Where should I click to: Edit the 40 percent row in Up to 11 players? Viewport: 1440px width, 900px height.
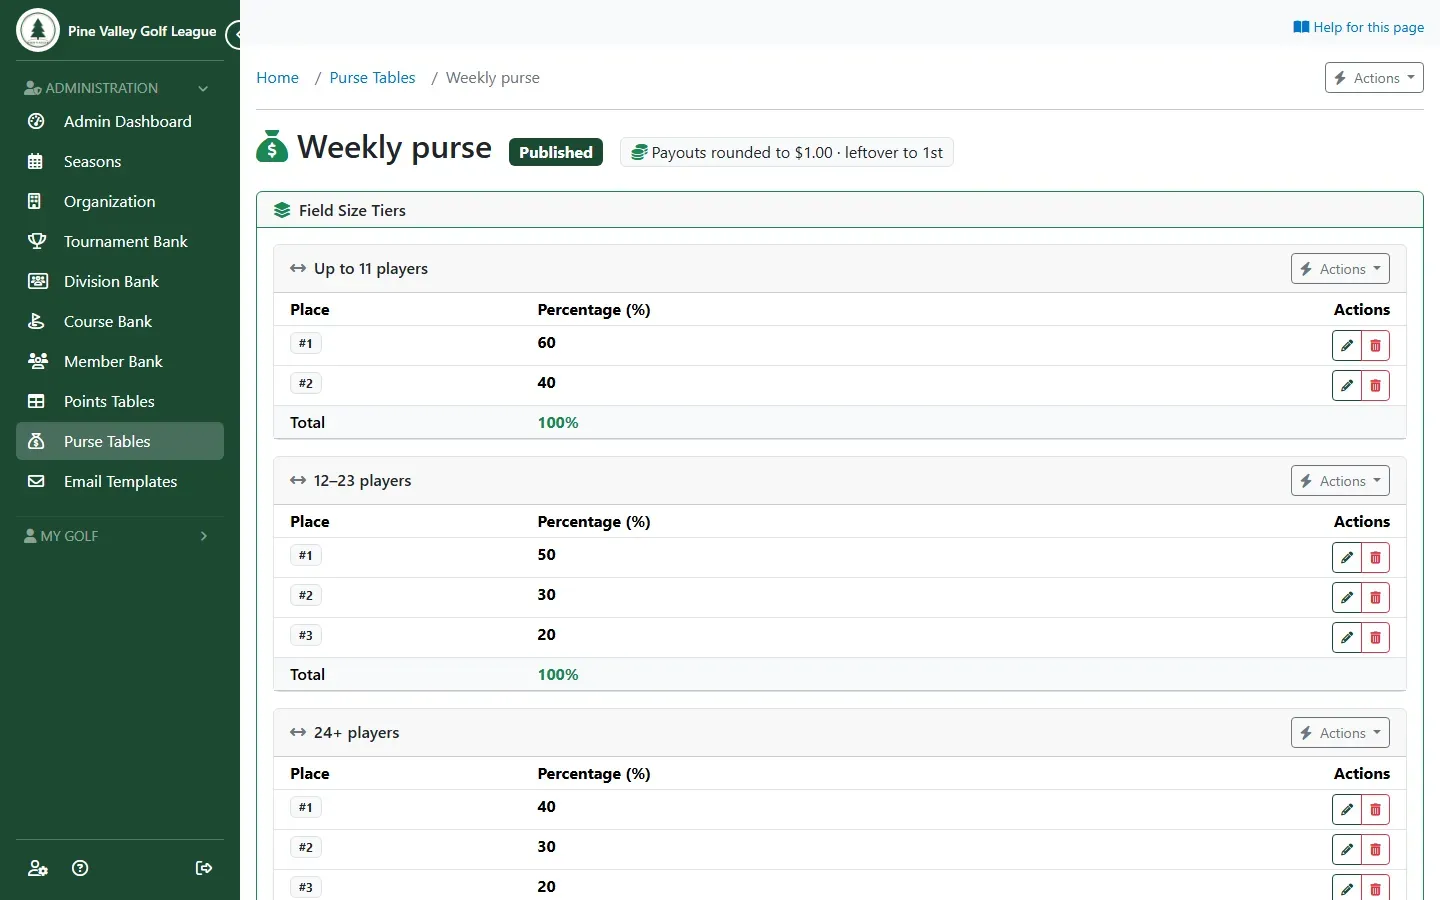1347,386
